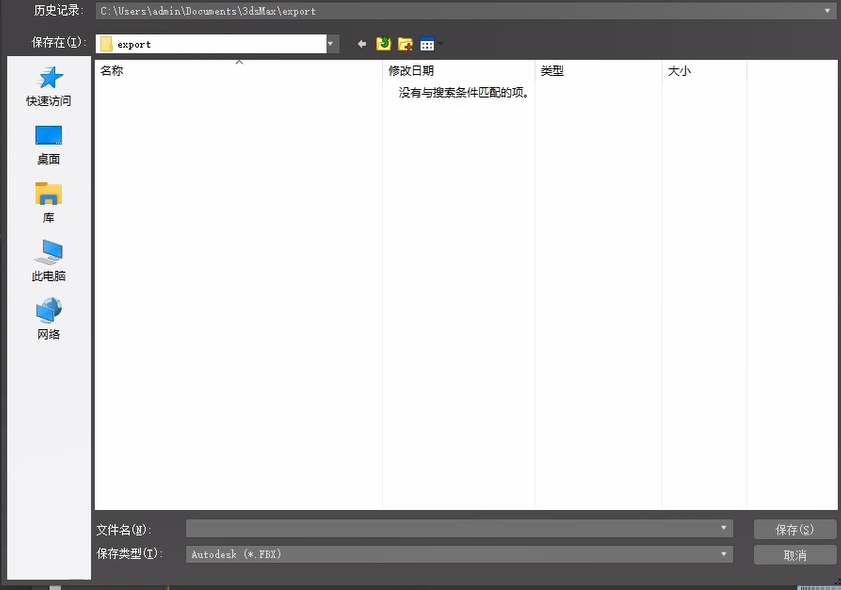This screenshot has height=590, width=841.
Task: Click into the 文件名 text field
Action: point(450,528)
